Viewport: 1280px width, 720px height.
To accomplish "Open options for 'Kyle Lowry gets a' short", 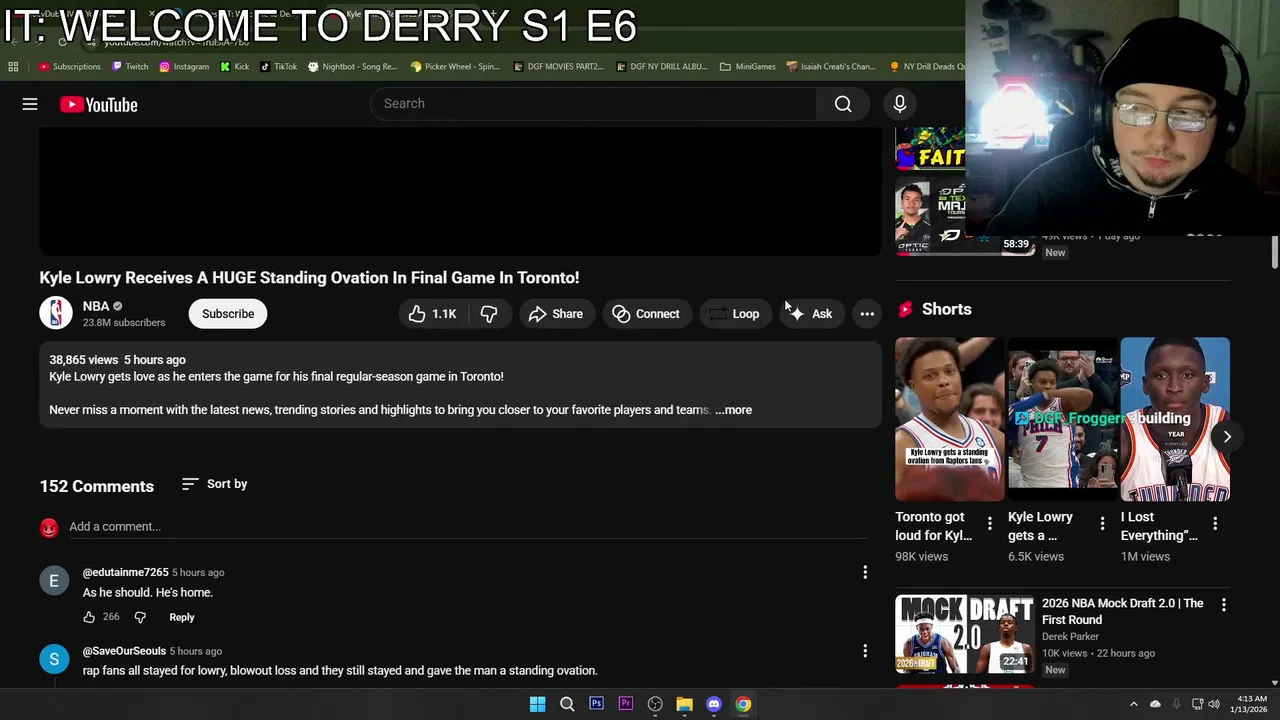I will coord(1103,523).
